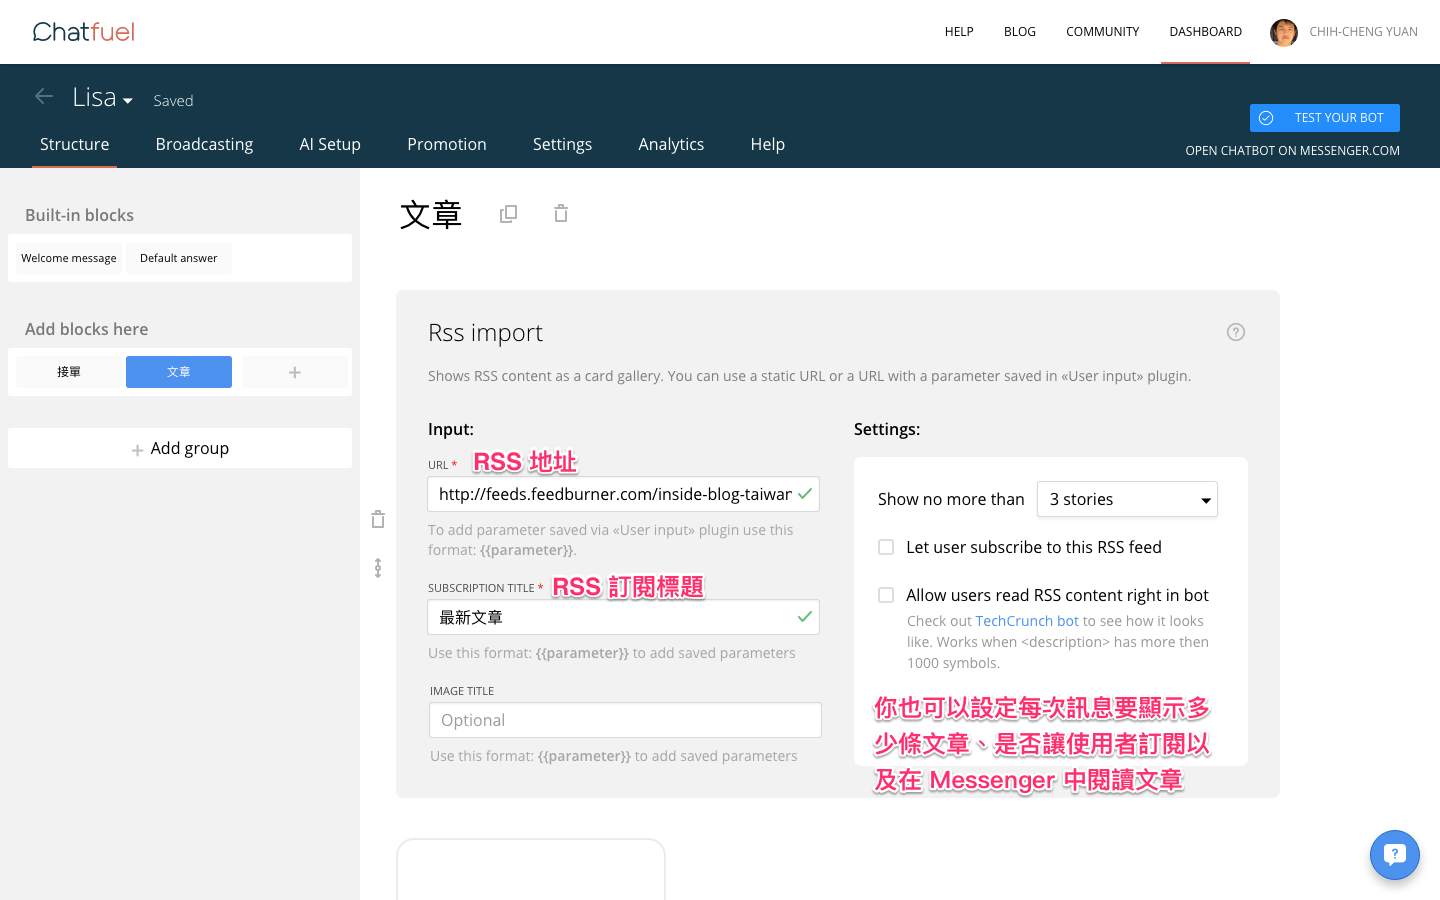This screenshot has width=1440, height=900.
Task: Click the TEST YOUR BOT button
Action: pos(1325,118)
